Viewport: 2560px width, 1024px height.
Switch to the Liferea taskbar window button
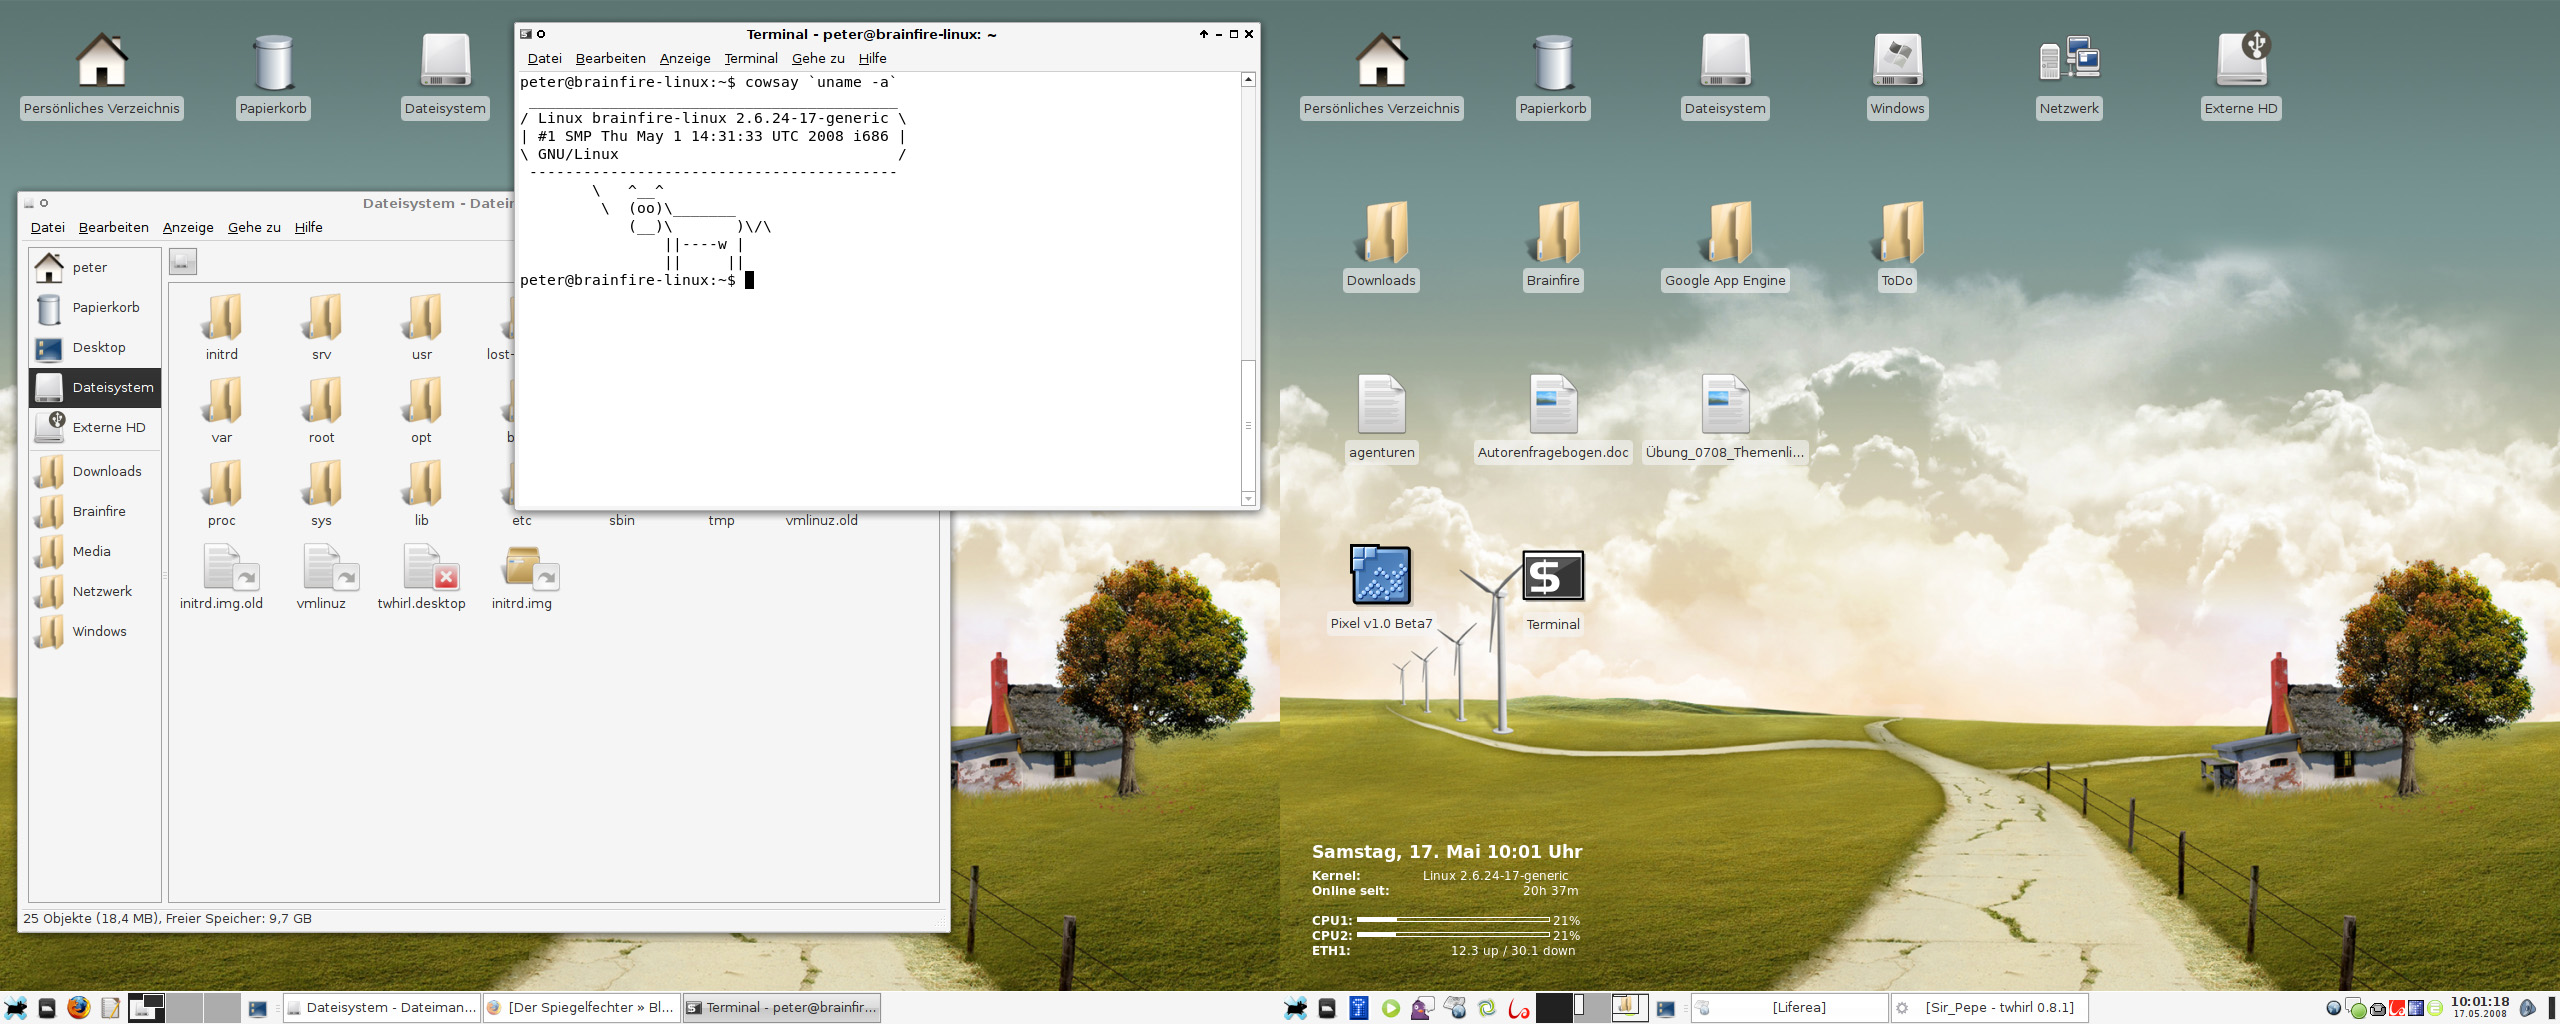1788,1008
